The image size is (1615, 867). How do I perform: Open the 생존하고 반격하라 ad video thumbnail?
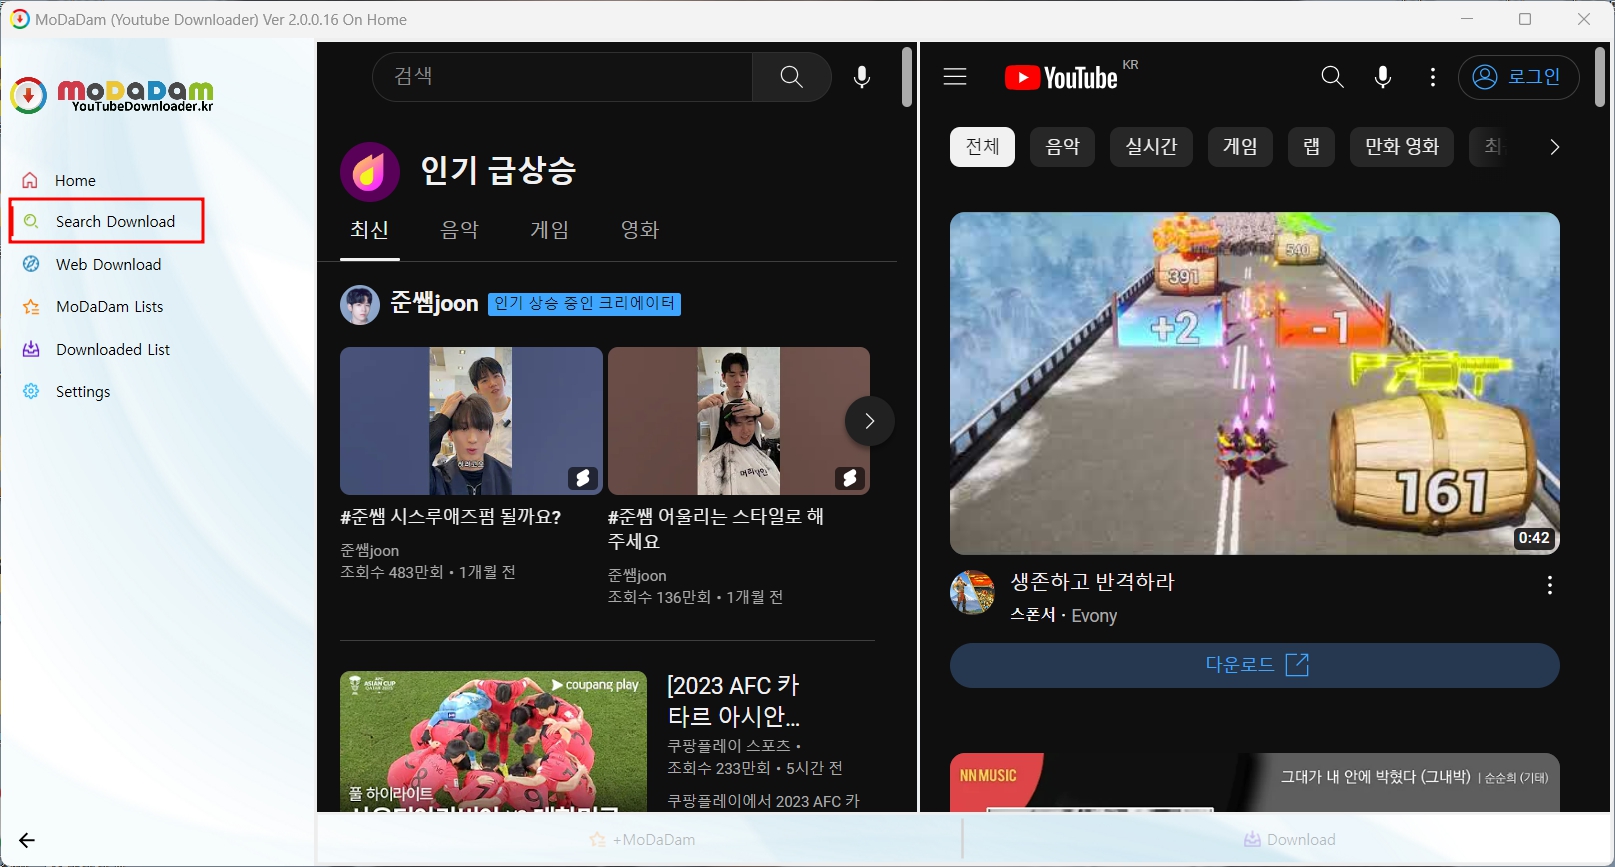(1254, 383)
